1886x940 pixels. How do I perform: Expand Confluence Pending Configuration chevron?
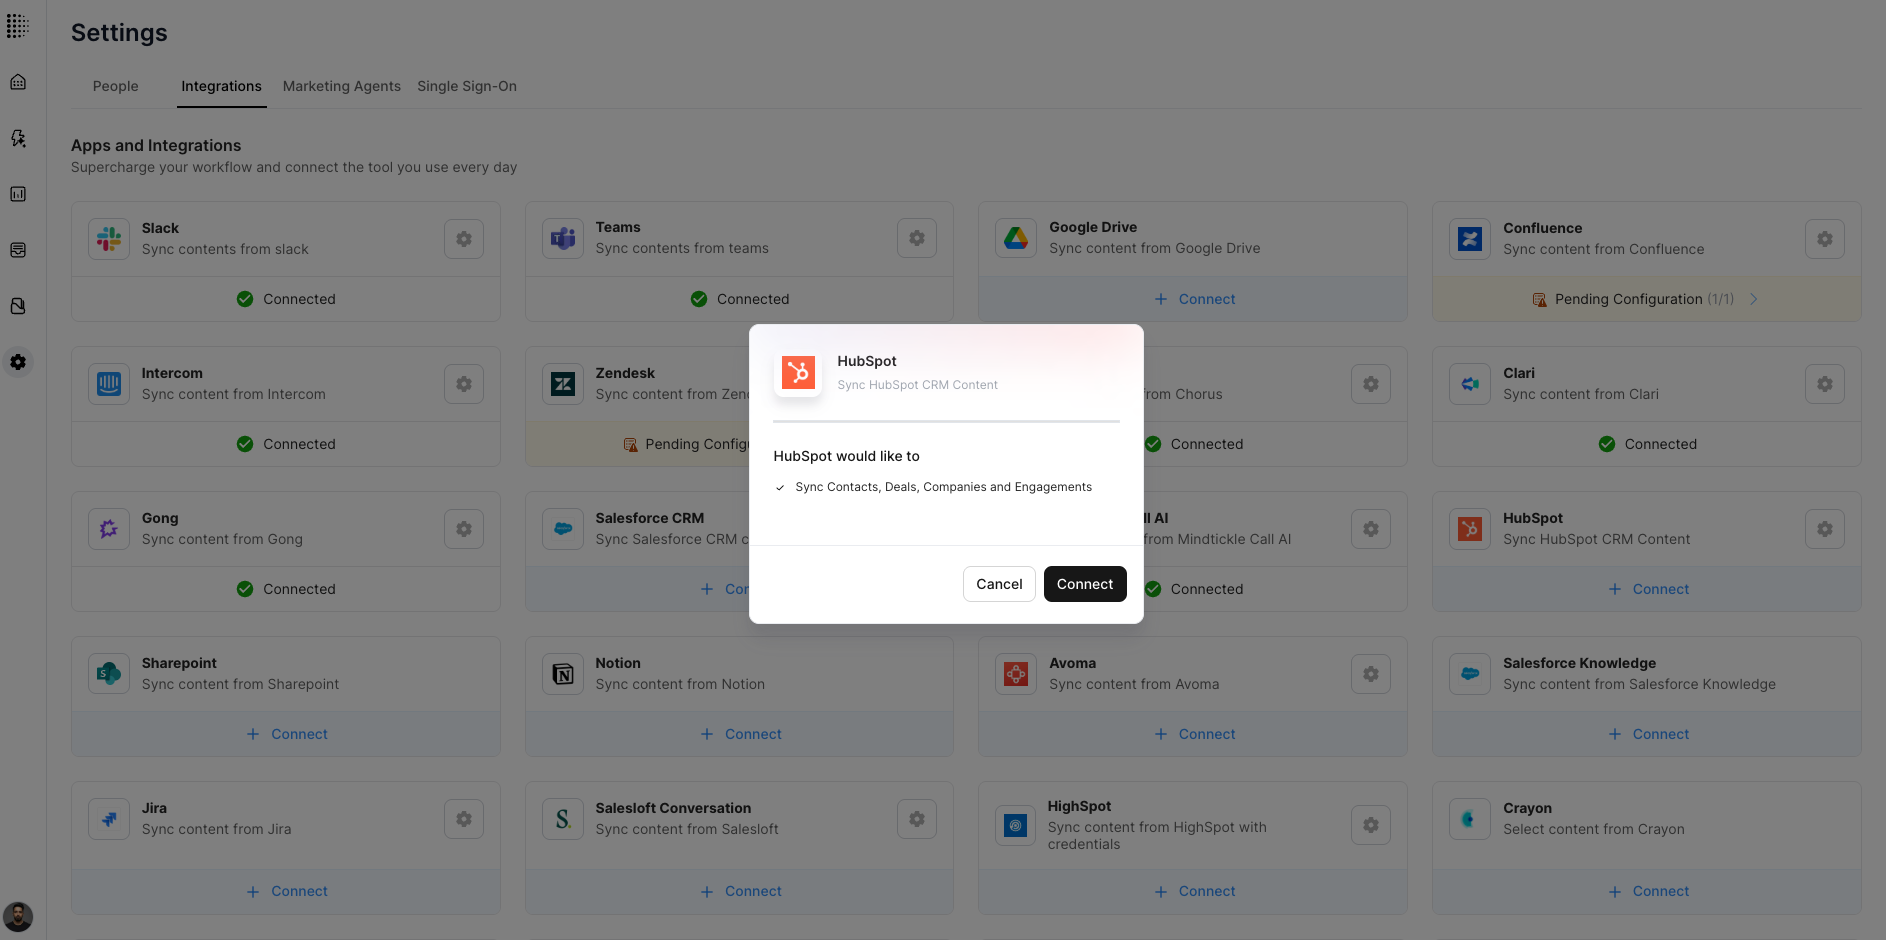[x=1753, y=299]
